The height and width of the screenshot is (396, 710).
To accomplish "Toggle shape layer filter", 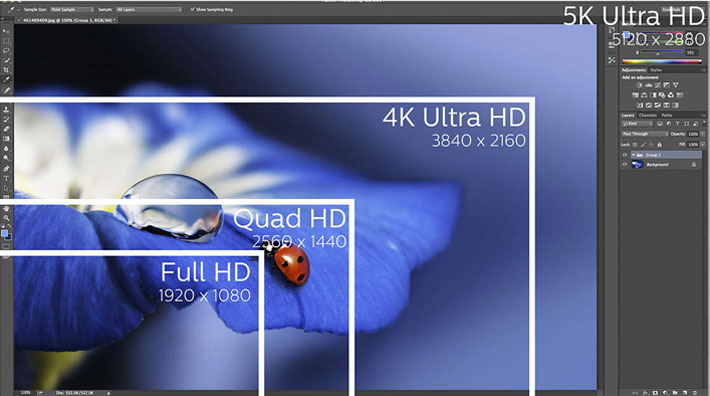I will click(686, 124).
